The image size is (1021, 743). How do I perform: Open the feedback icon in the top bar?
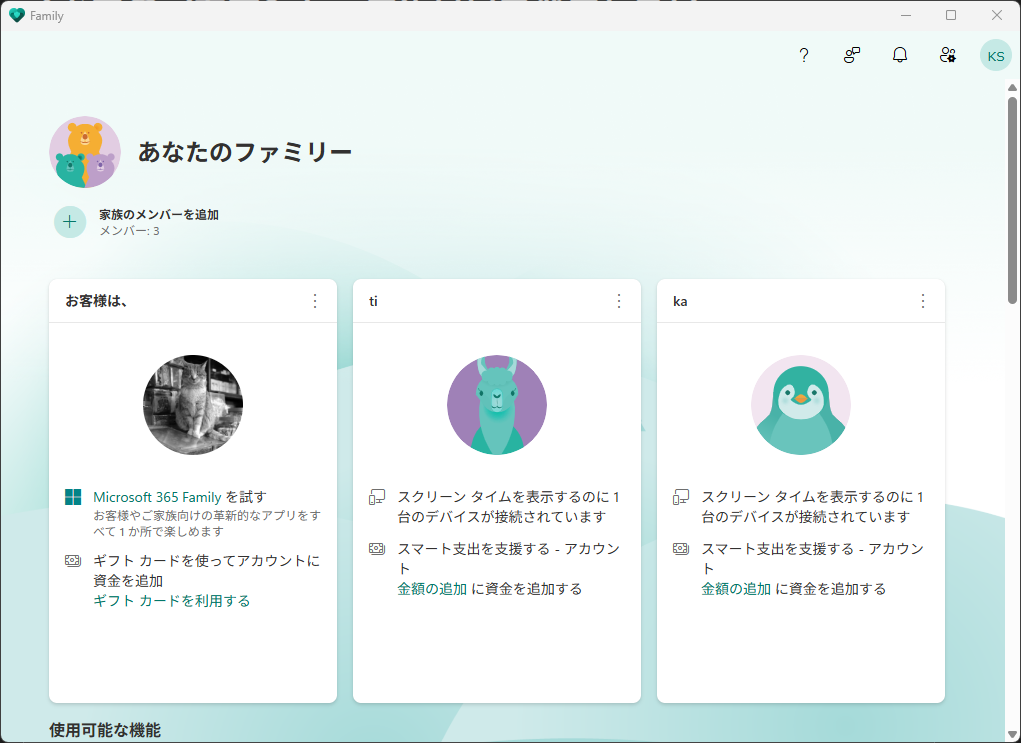pos(851,55)
